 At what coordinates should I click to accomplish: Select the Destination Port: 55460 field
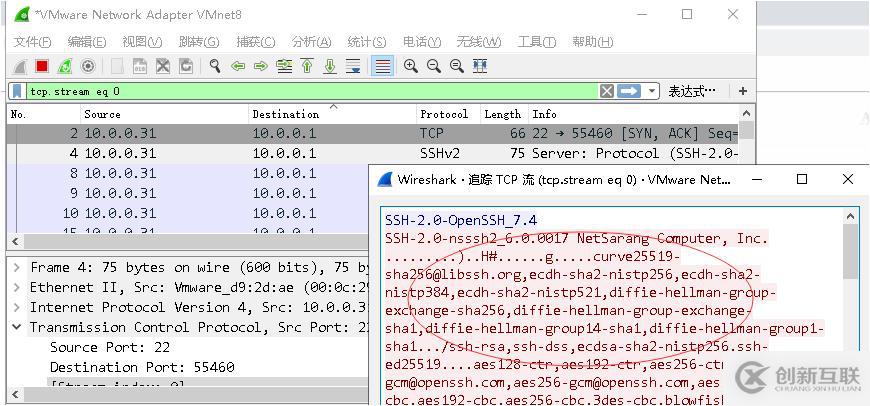(142, 367)
